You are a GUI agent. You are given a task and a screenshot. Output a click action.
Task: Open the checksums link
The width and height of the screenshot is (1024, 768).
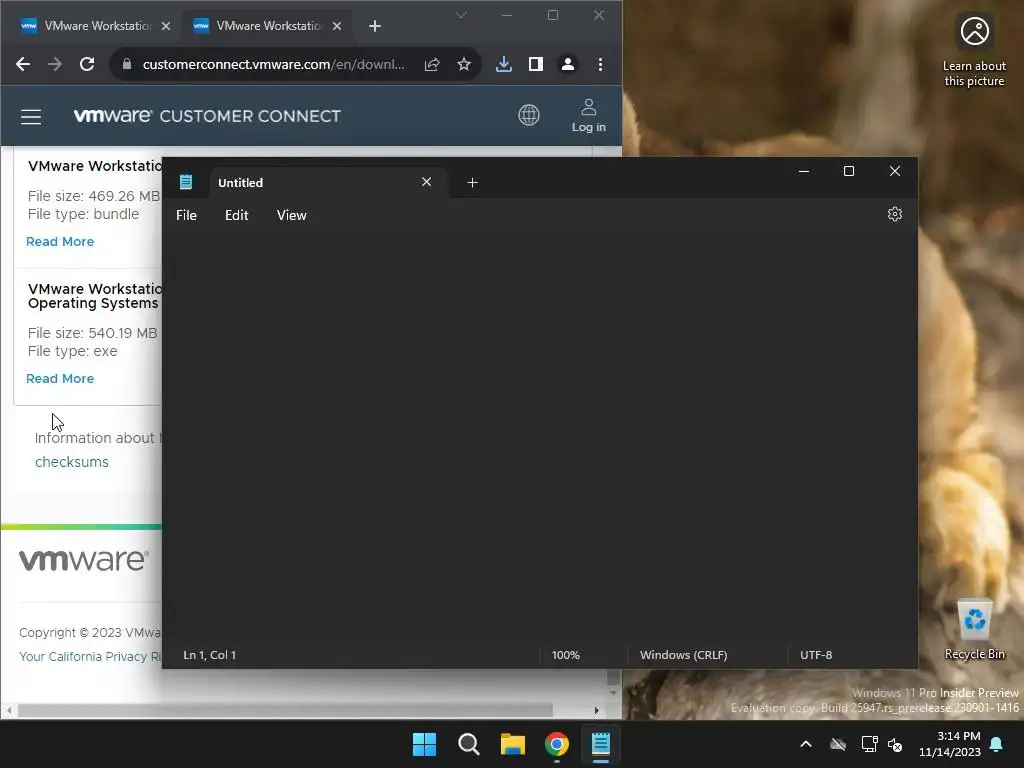coord(72,462)
